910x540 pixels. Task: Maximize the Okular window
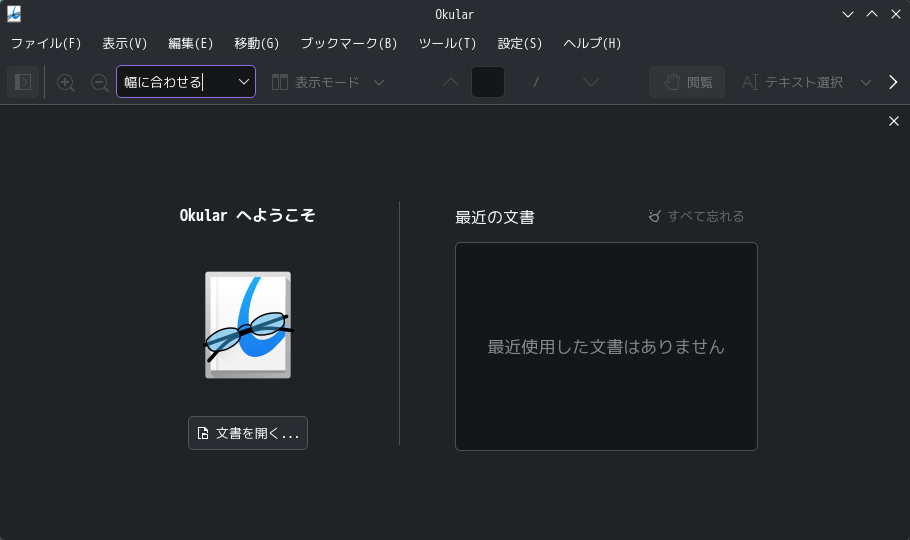(x=872, y=15)
